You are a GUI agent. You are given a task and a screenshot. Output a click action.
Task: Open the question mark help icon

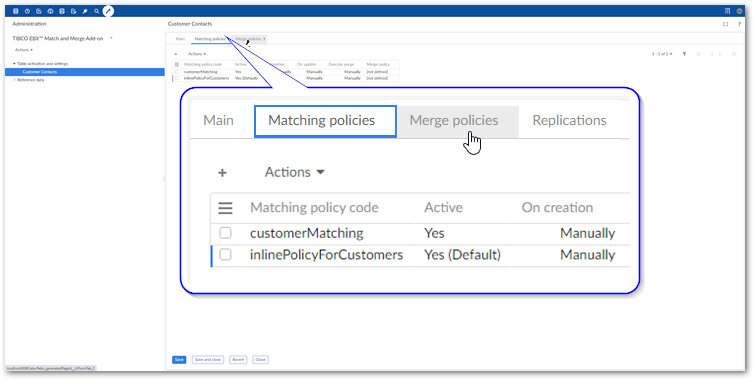[x=739, y=24]
